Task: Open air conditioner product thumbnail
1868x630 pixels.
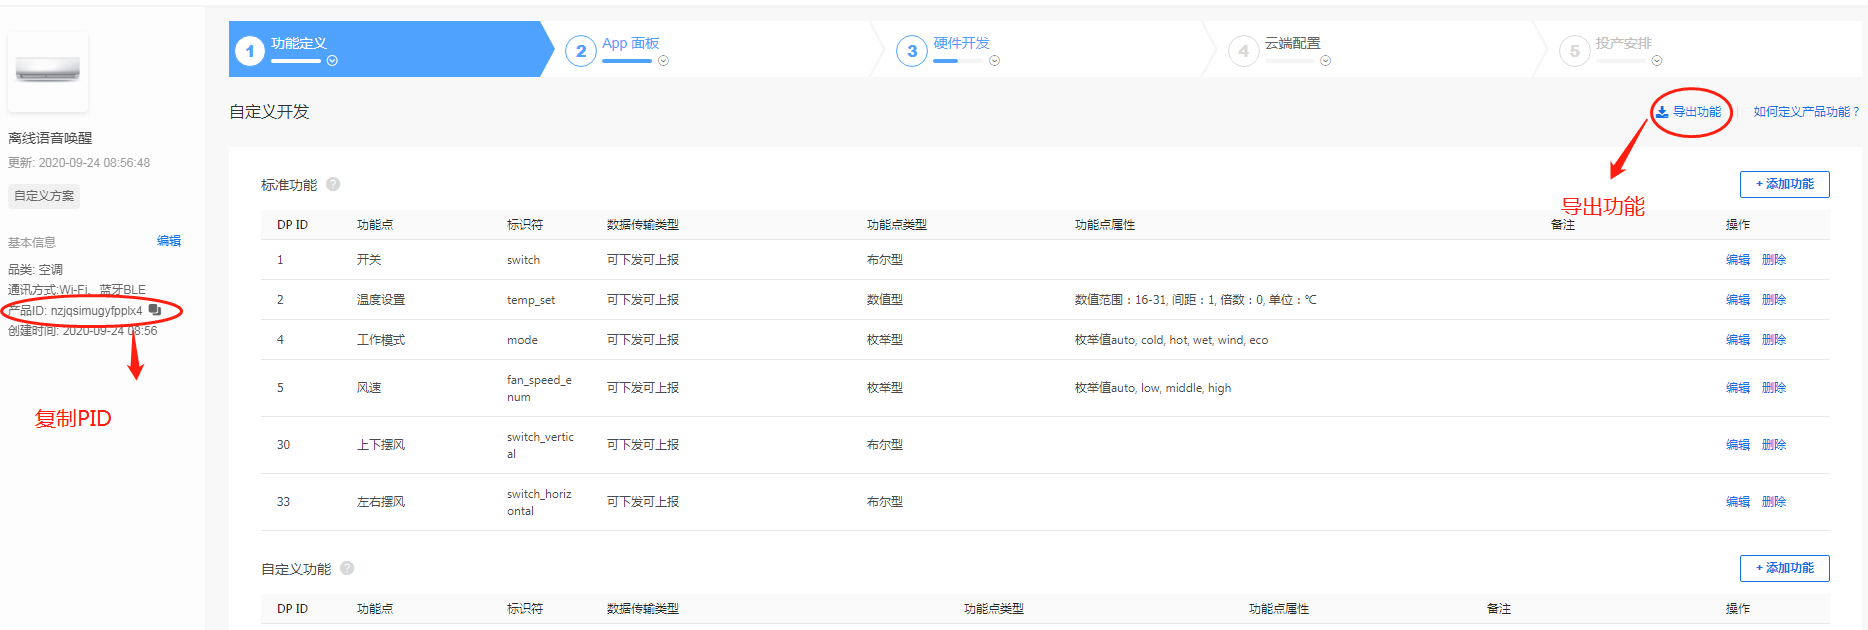Action: coord(48,70)
